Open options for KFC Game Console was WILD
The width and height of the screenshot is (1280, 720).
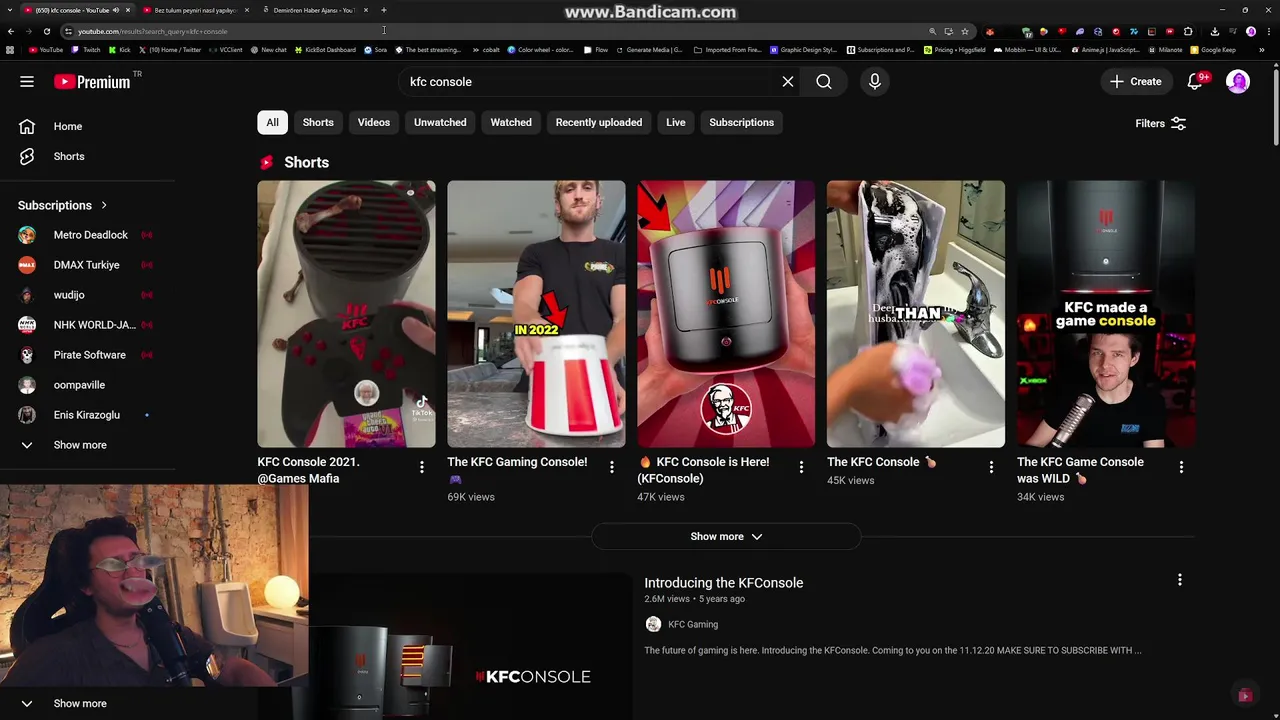[1181, 467]
